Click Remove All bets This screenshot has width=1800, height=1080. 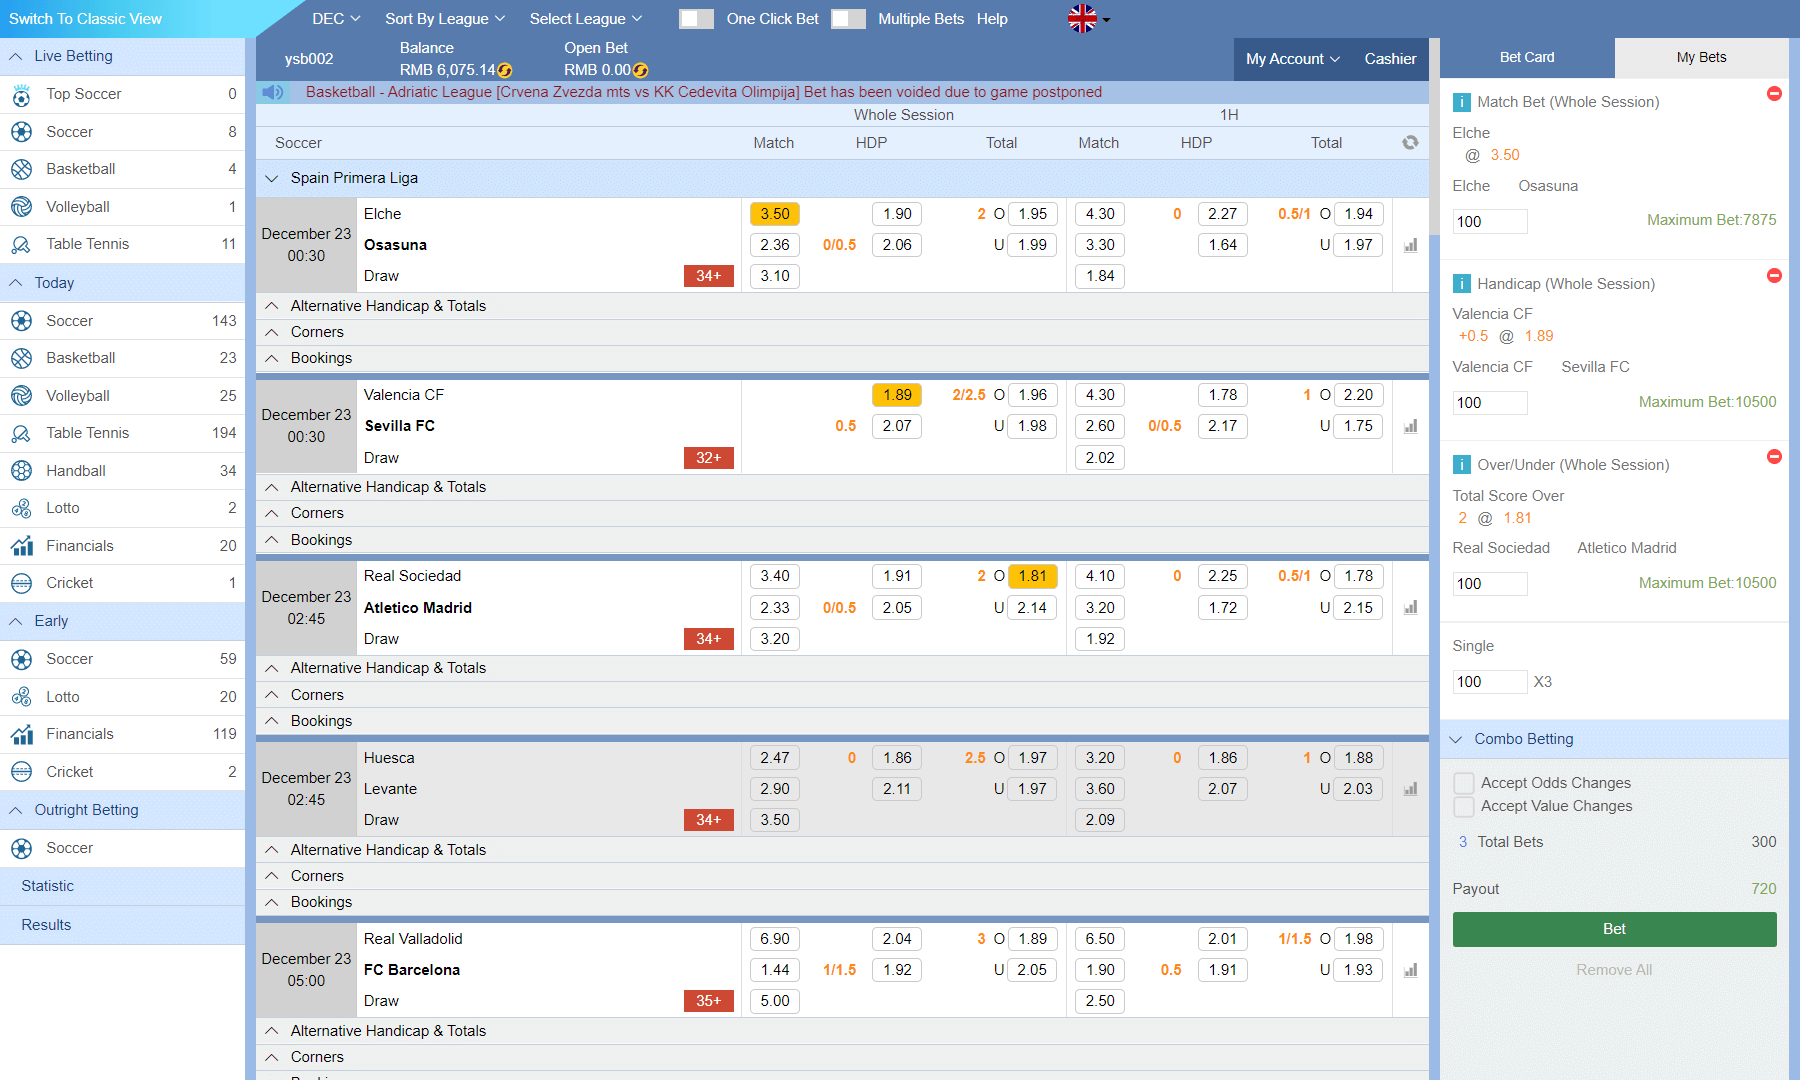point(1614,970)
